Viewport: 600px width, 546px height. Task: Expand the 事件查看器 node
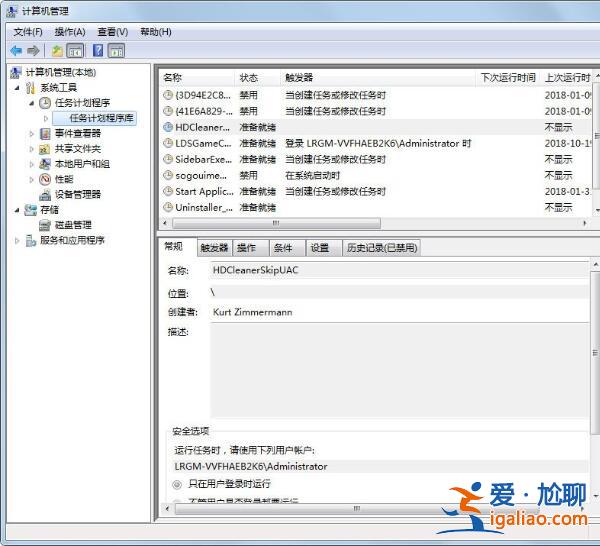tap(32, 134)
